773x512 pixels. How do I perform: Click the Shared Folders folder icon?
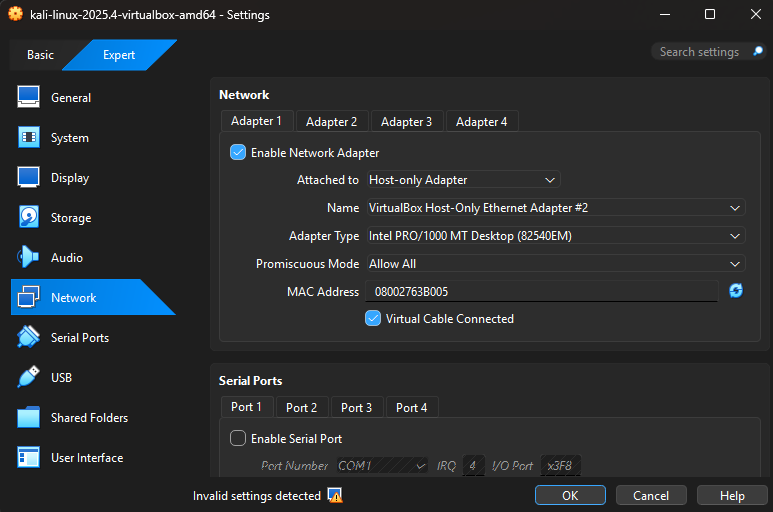point(28,417)
